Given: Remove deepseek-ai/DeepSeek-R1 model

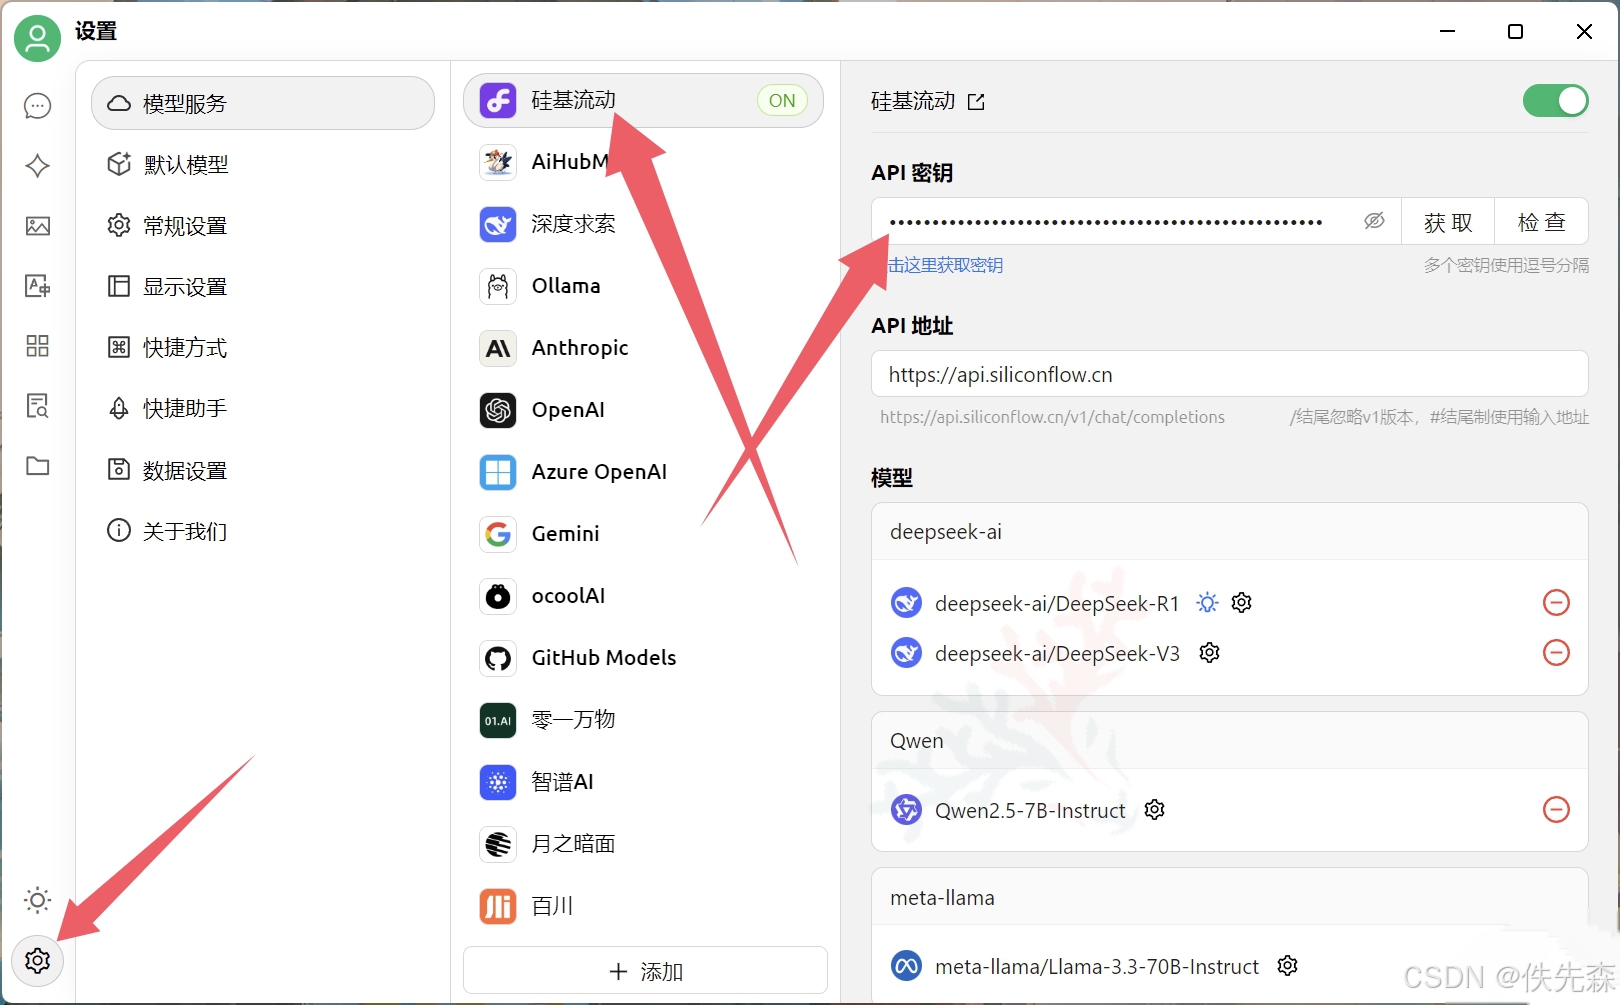Looking at the screenshot, I should coord(1556,603).
